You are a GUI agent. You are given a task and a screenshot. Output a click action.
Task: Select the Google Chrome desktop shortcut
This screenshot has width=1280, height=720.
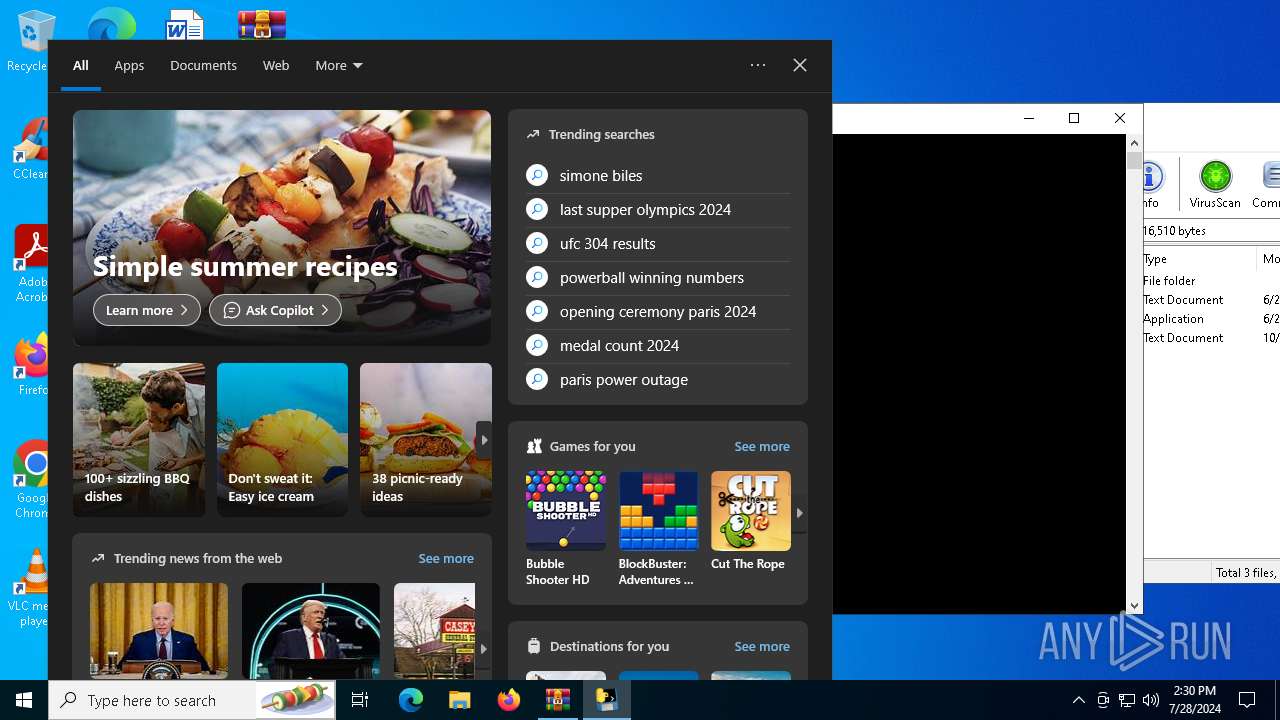(31, 479)
